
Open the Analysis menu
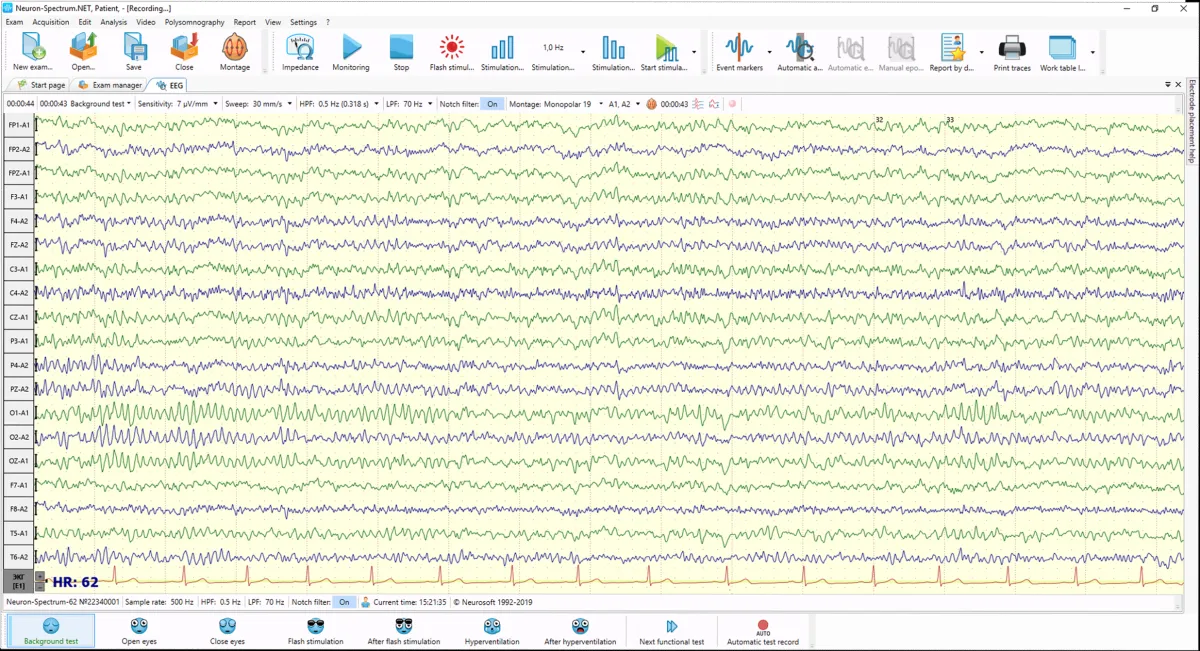pos(114,22)
